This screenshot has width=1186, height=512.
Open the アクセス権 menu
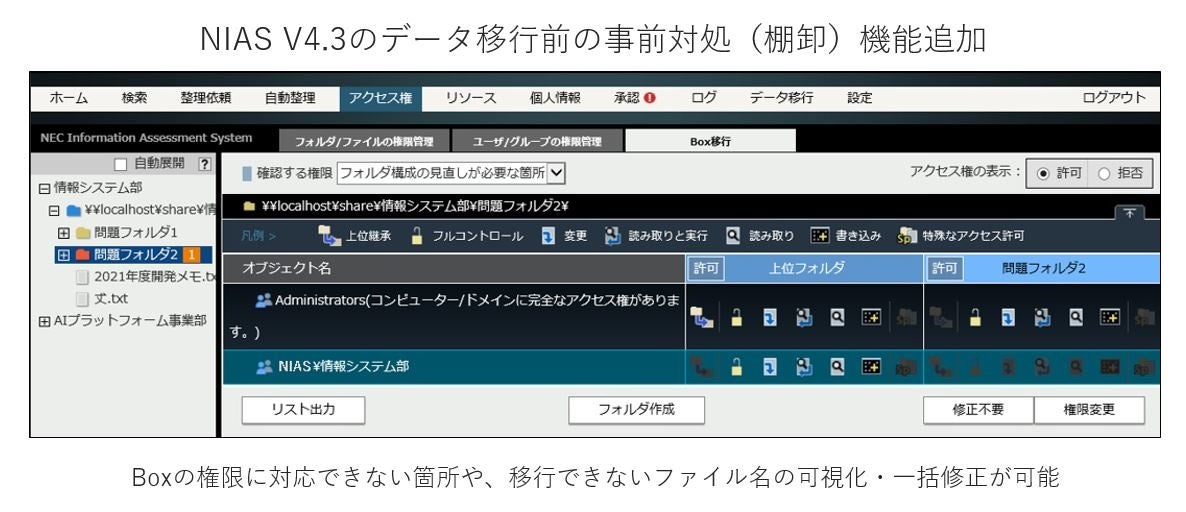[x=380, y=98]
